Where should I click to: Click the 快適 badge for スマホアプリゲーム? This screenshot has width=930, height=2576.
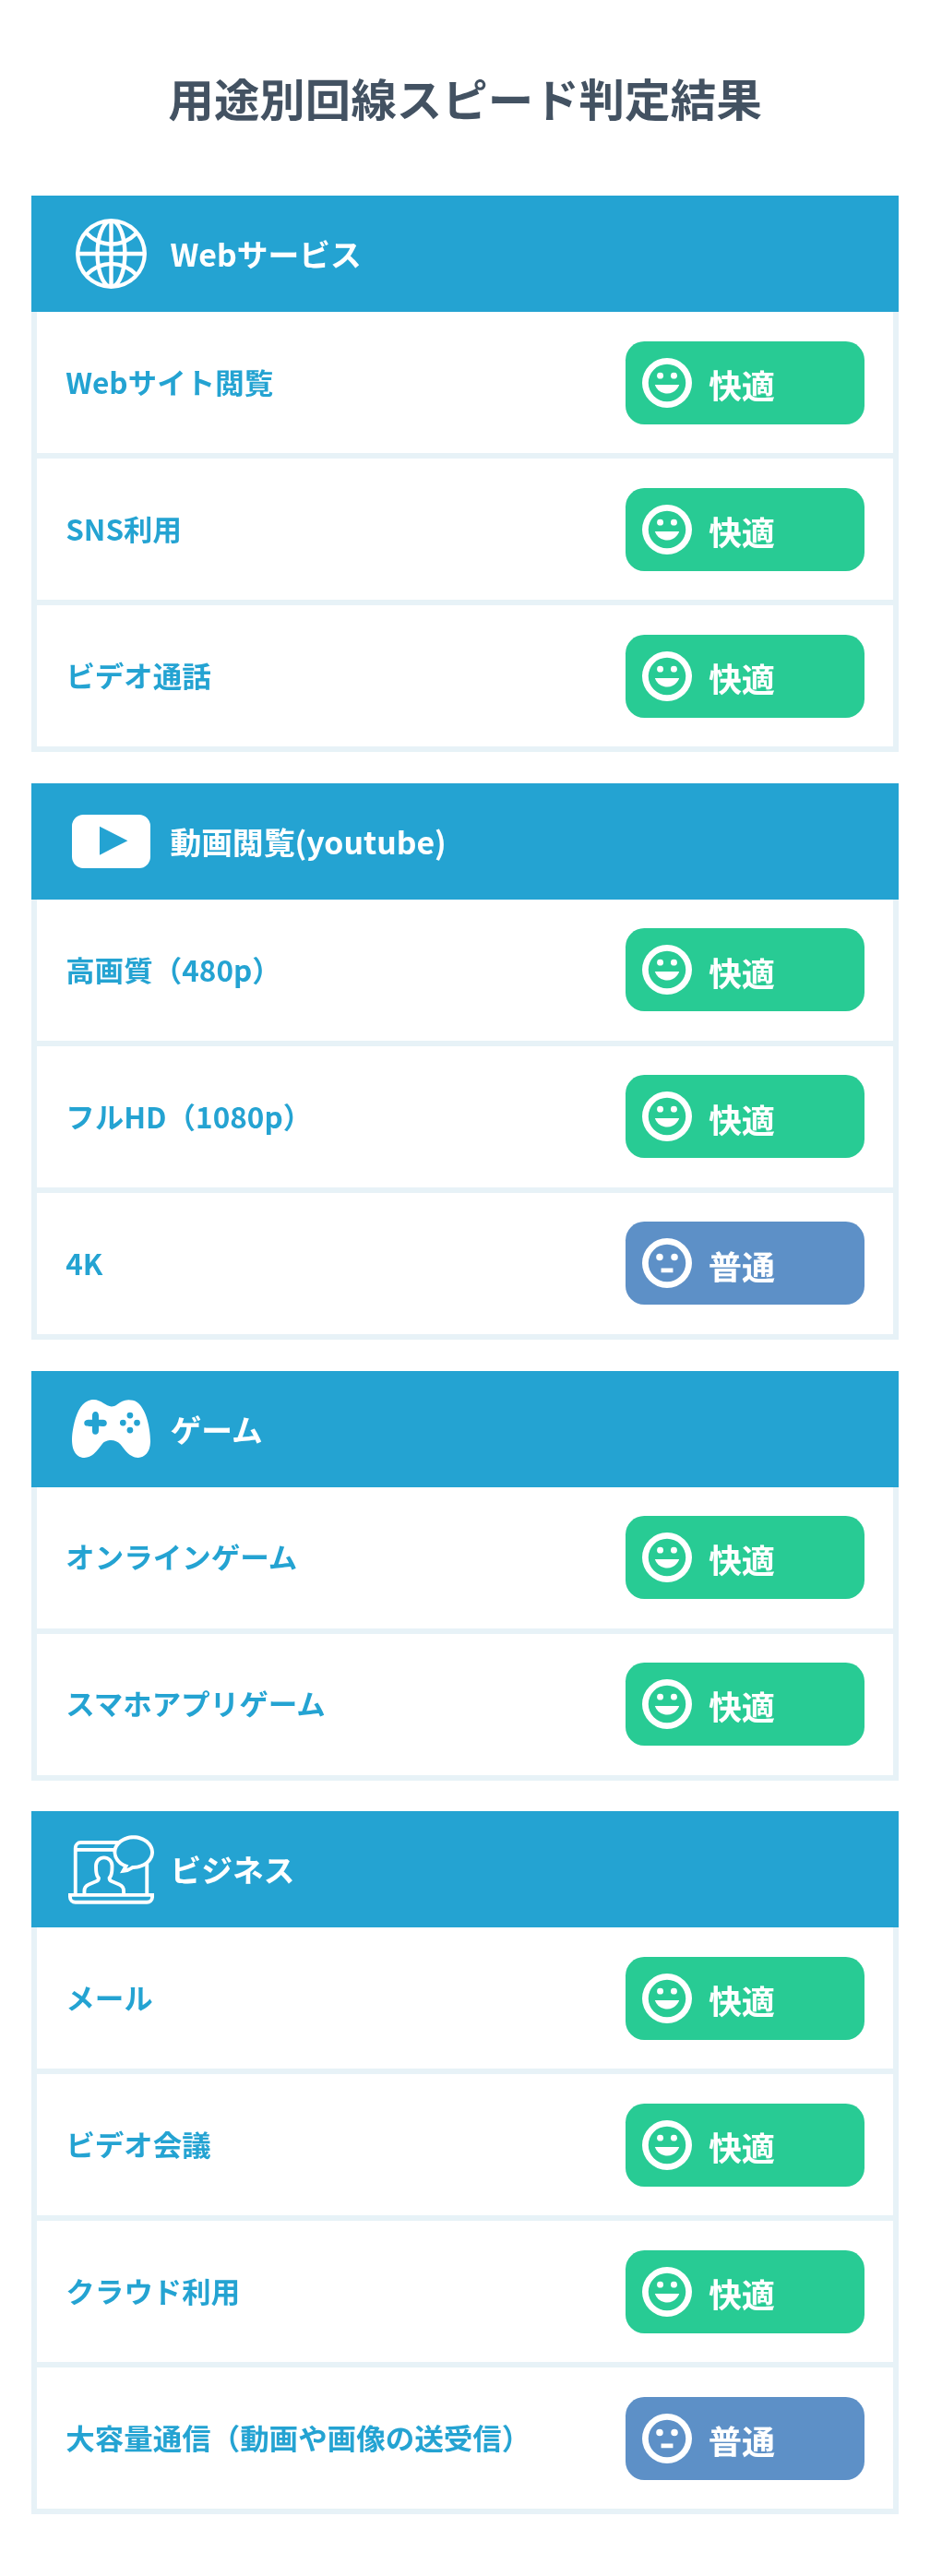(744, 1704)
